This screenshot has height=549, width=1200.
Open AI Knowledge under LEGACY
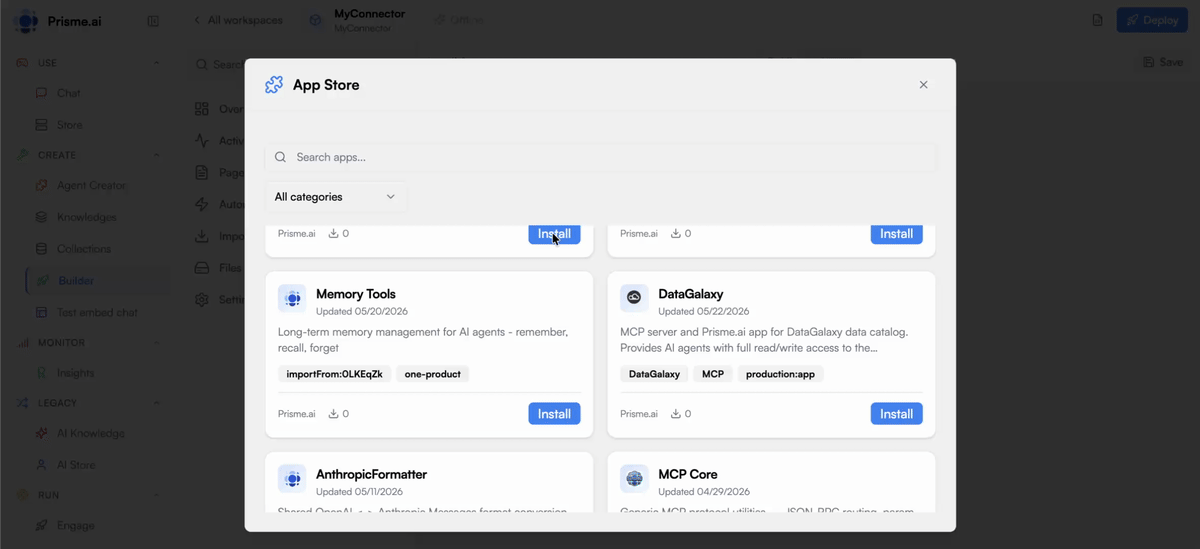[x=88, y=433]
